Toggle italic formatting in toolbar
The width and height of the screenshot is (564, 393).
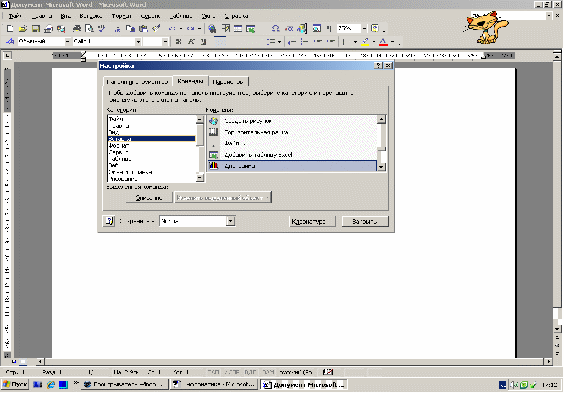(x=191, y=42)
